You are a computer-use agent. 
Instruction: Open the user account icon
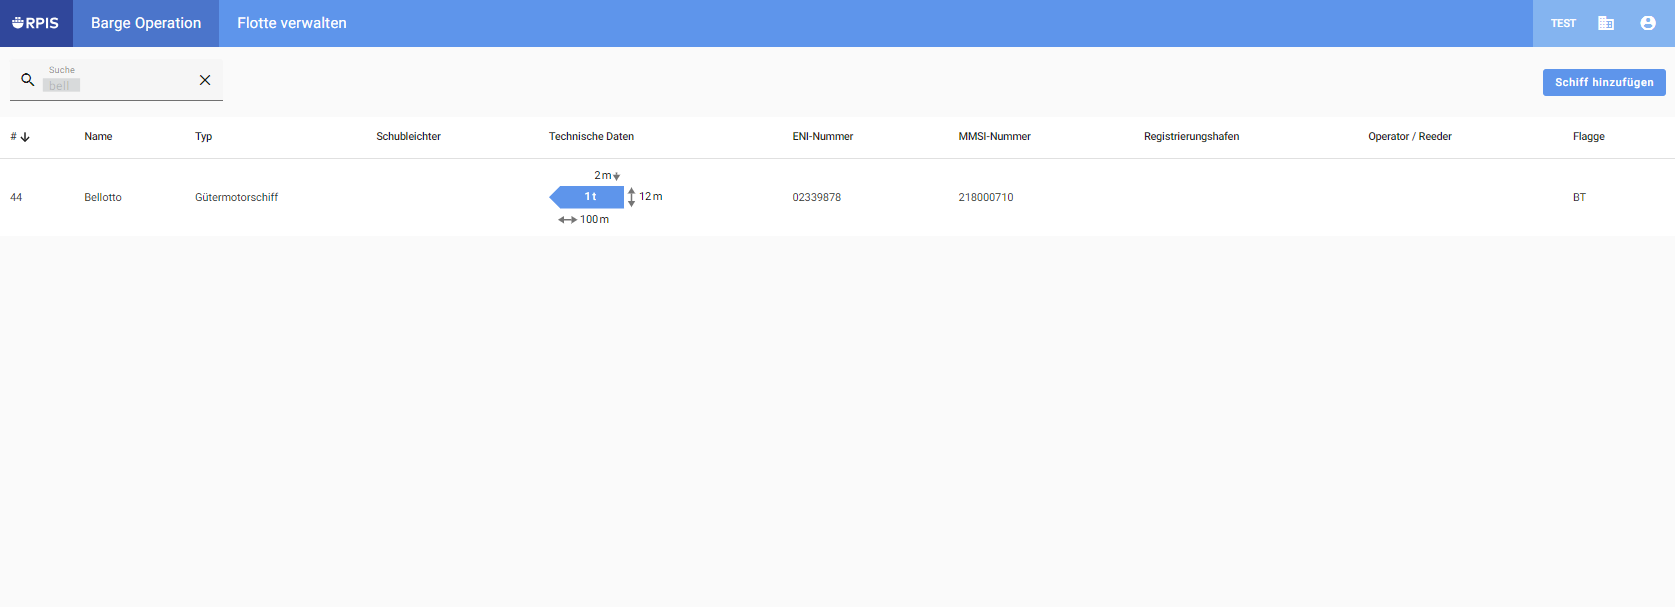tap(1648, 23)
